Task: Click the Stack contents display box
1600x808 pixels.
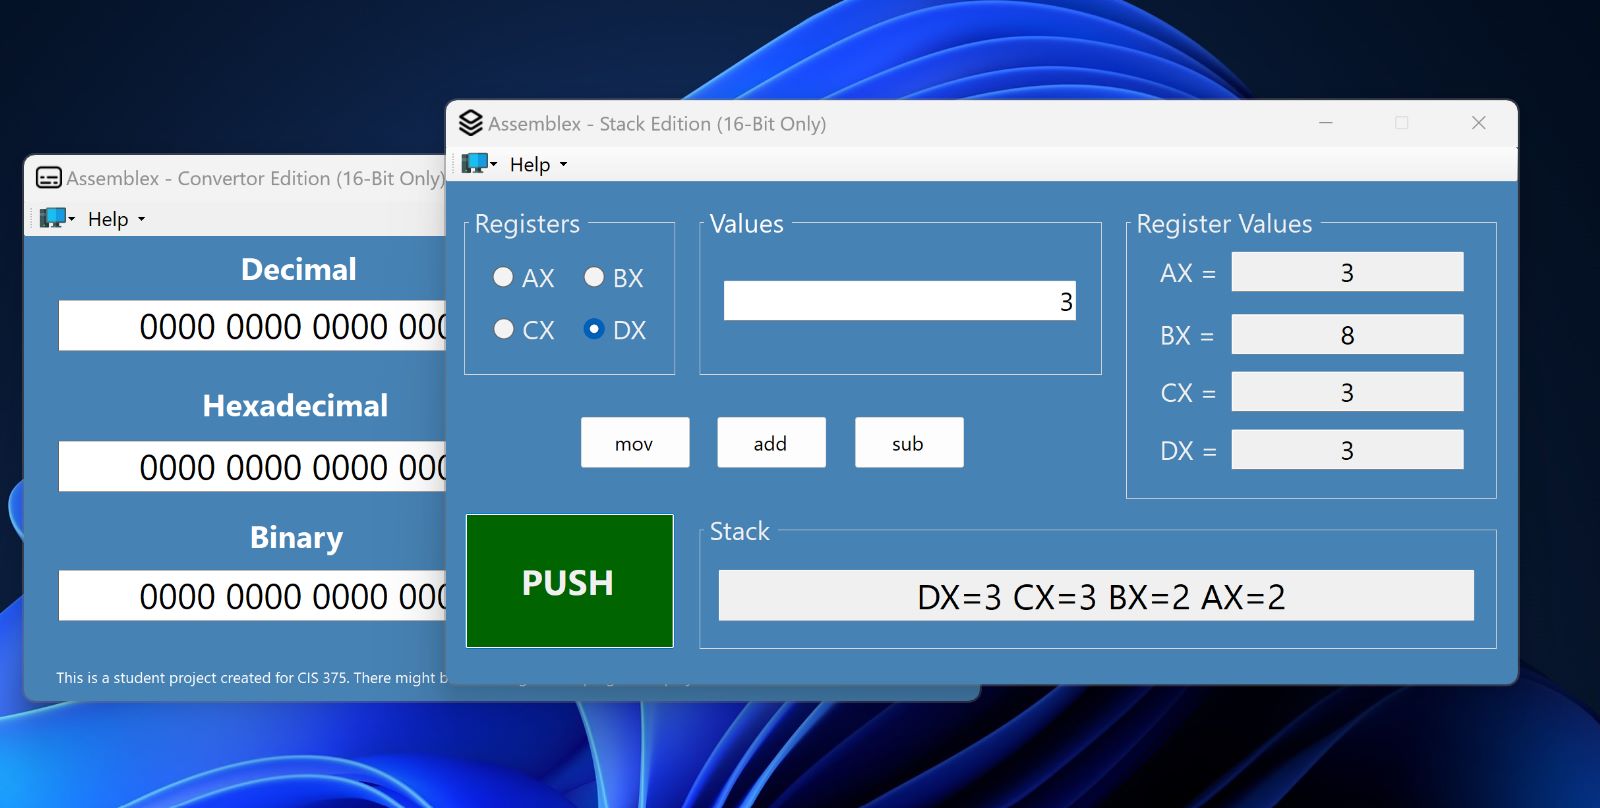Action: coord(1096,596)
